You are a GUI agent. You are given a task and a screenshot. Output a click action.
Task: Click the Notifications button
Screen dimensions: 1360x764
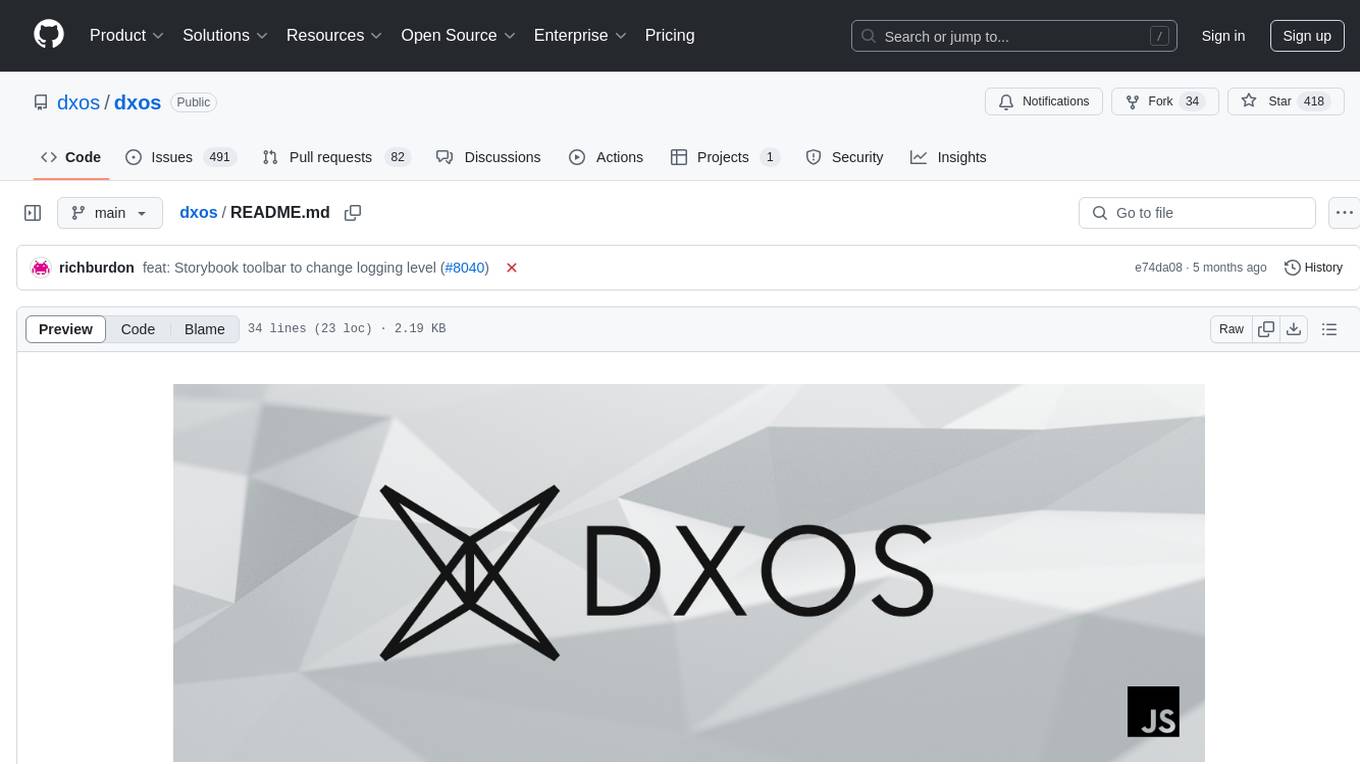point(1044,101)
